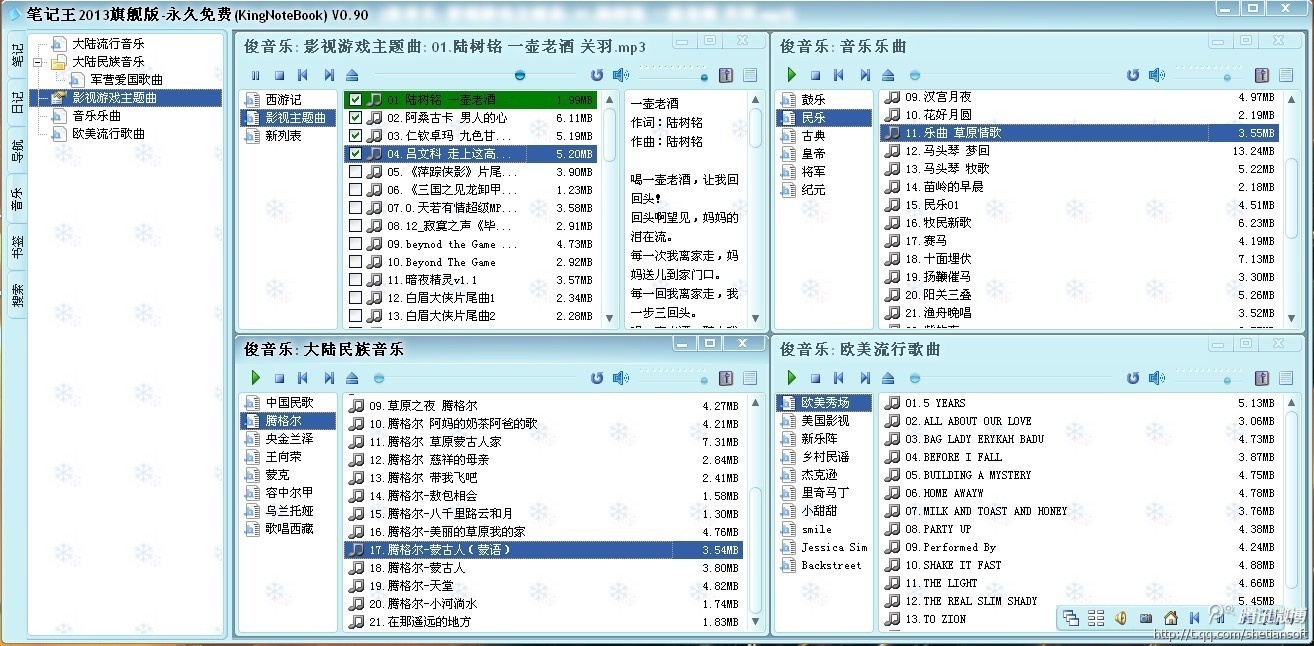
Task: Play music in 大陆民族音乐 player
Action: (x=256, y=378)
